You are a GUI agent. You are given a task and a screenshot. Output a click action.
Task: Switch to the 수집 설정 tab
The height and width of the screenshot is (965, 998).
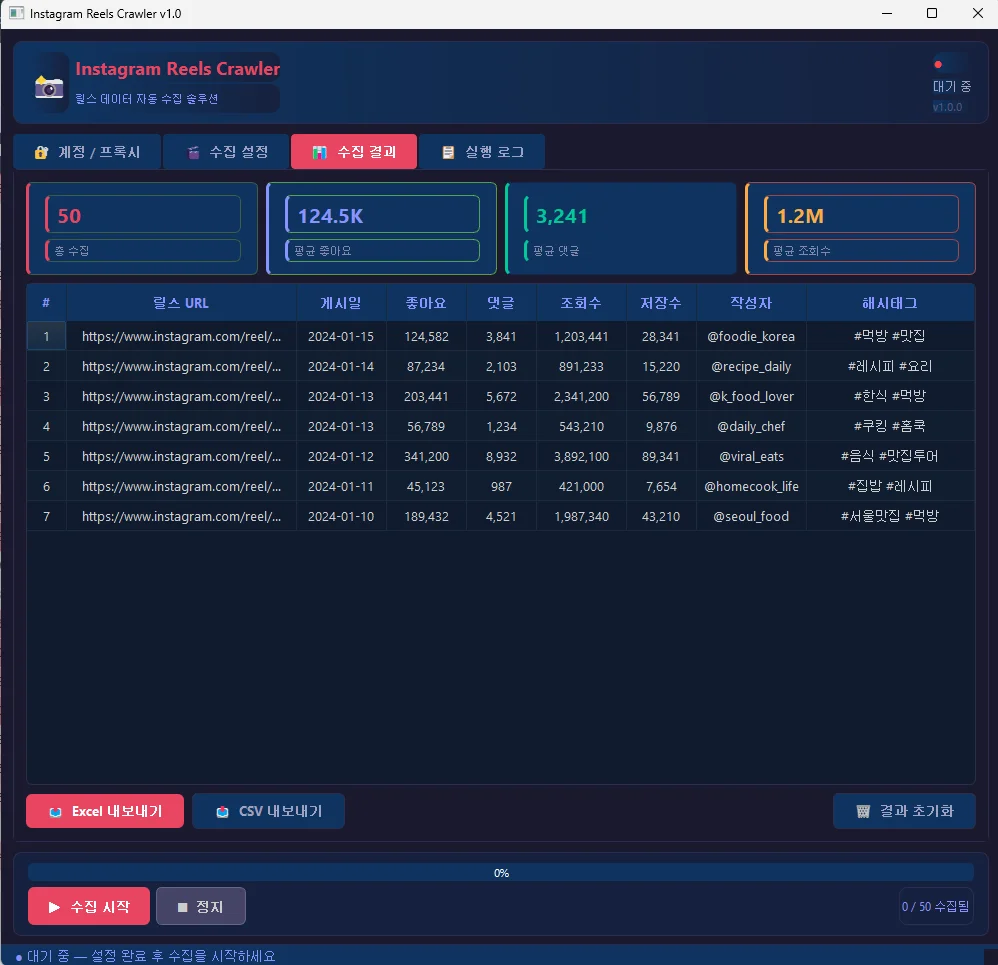(227, 152)
